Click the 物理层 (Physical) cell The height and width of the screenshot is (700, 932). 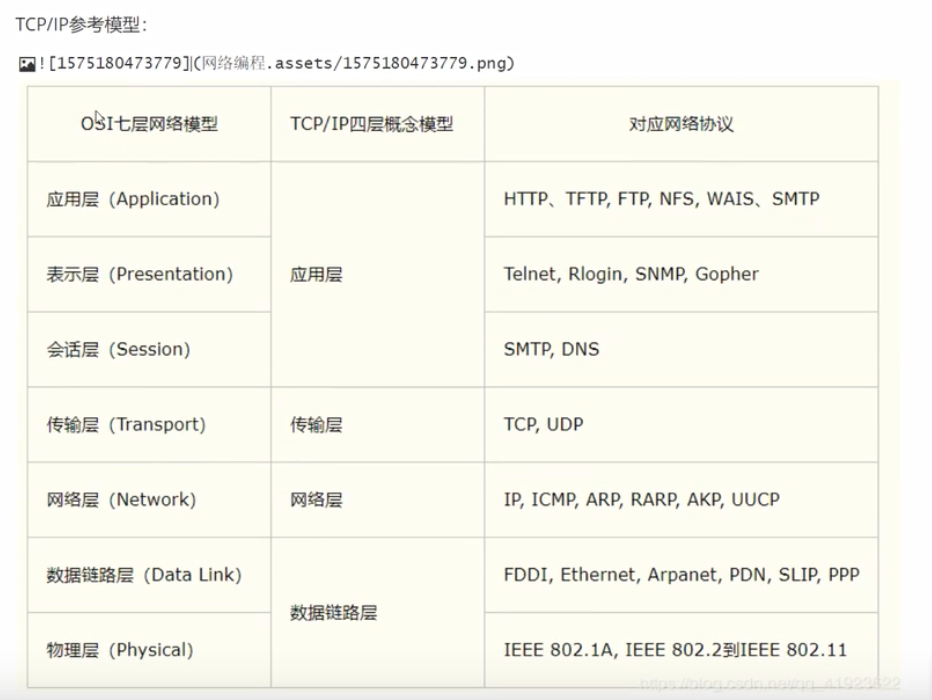(149, 650)
